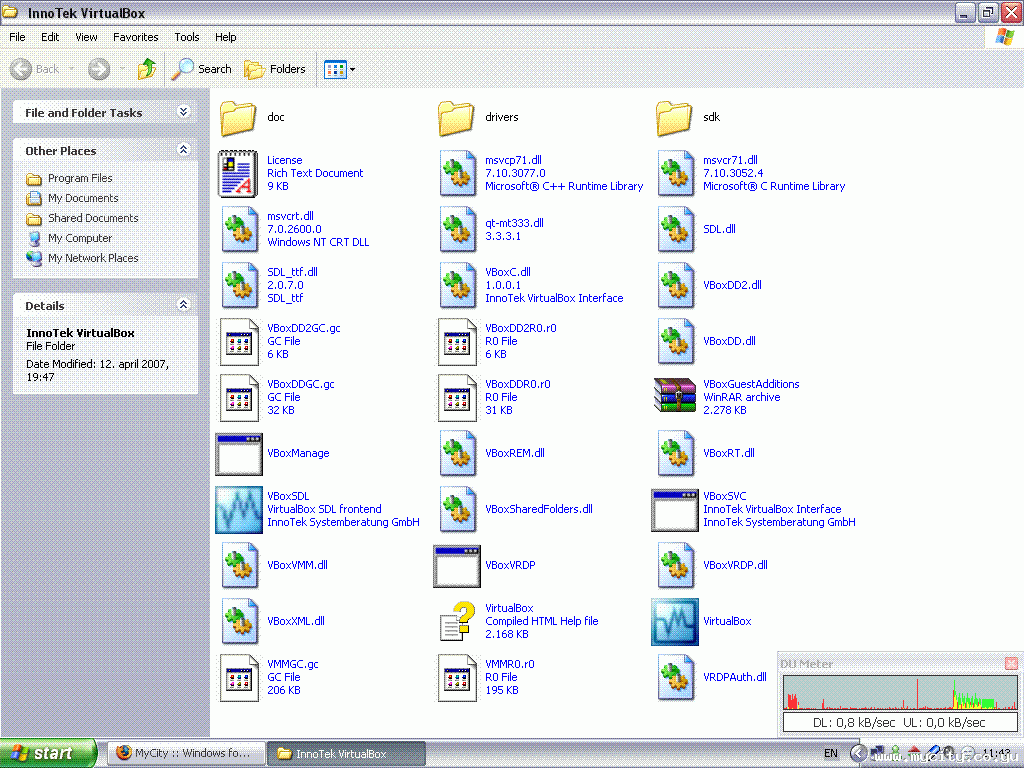1024x768 pixels.
Task: Select the VBoxSDL frontend icon
Action: 239,509
